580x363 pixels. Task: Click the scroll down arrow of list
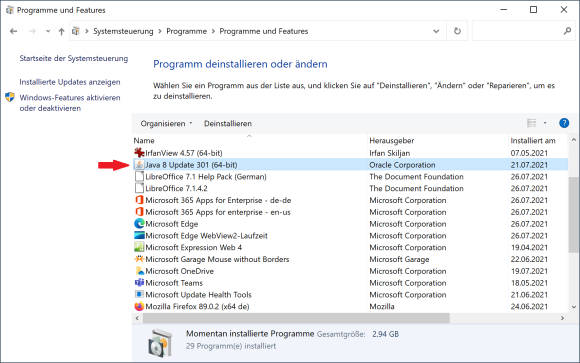(x=574, y=307)
